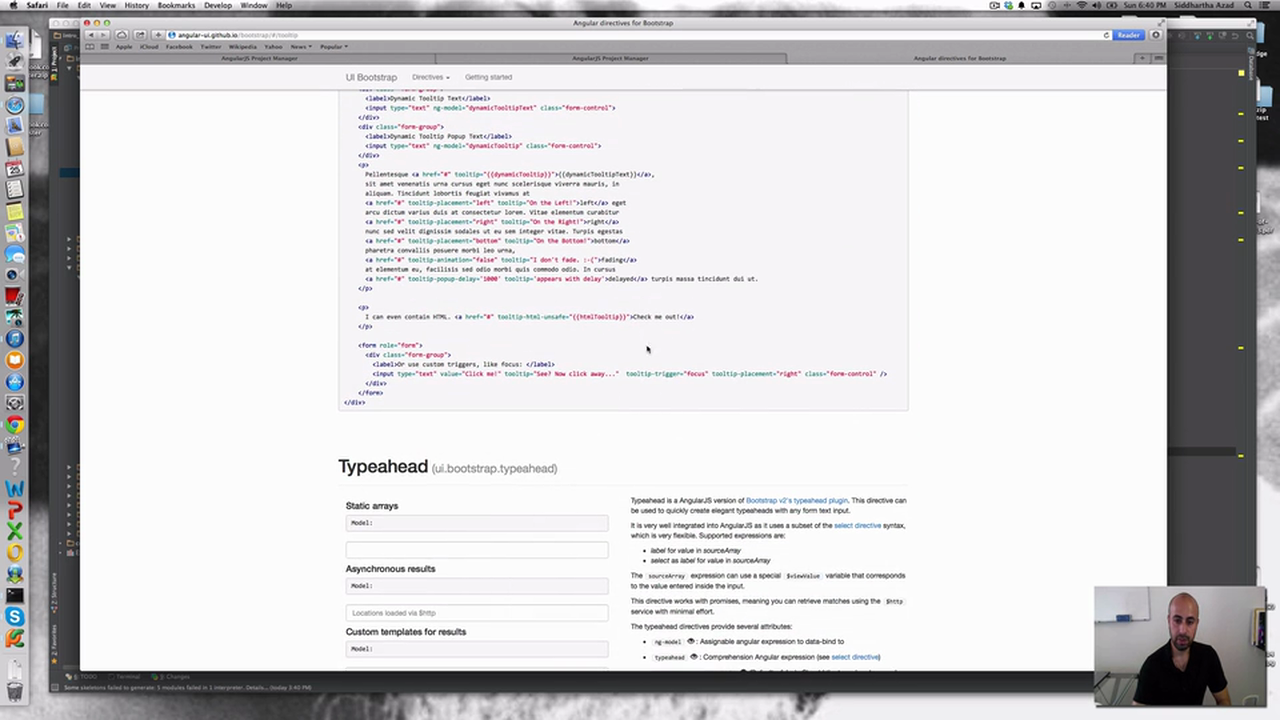Open the extension button right of Reader
1280x720 pixels.
[x=1156, y=35]
